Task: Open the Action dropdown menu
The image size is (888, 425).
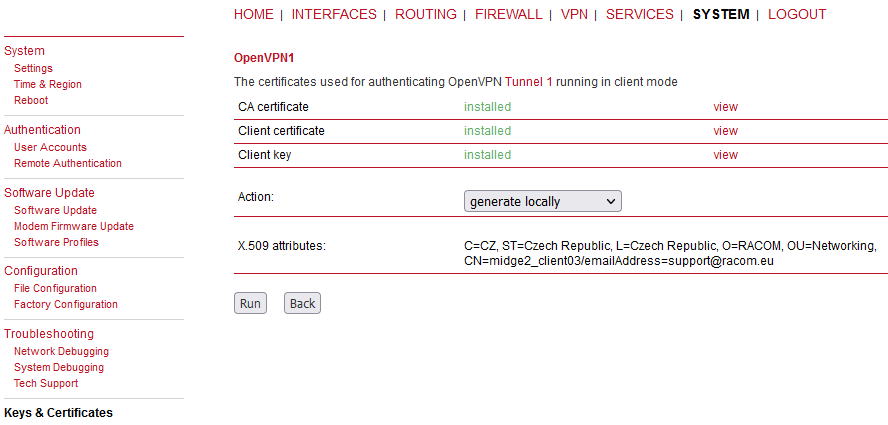Action: (542, 201)
